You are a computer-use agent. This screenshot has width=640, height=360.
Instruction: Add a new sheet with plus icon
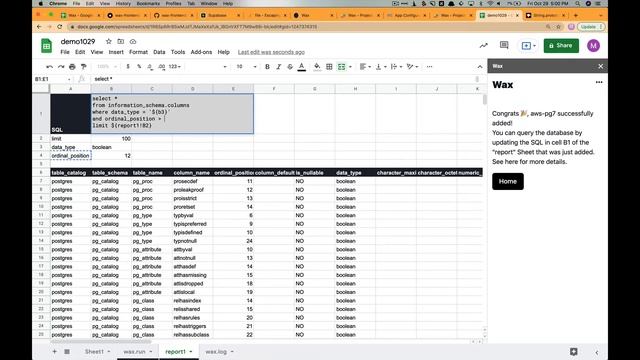pos(54,351)
